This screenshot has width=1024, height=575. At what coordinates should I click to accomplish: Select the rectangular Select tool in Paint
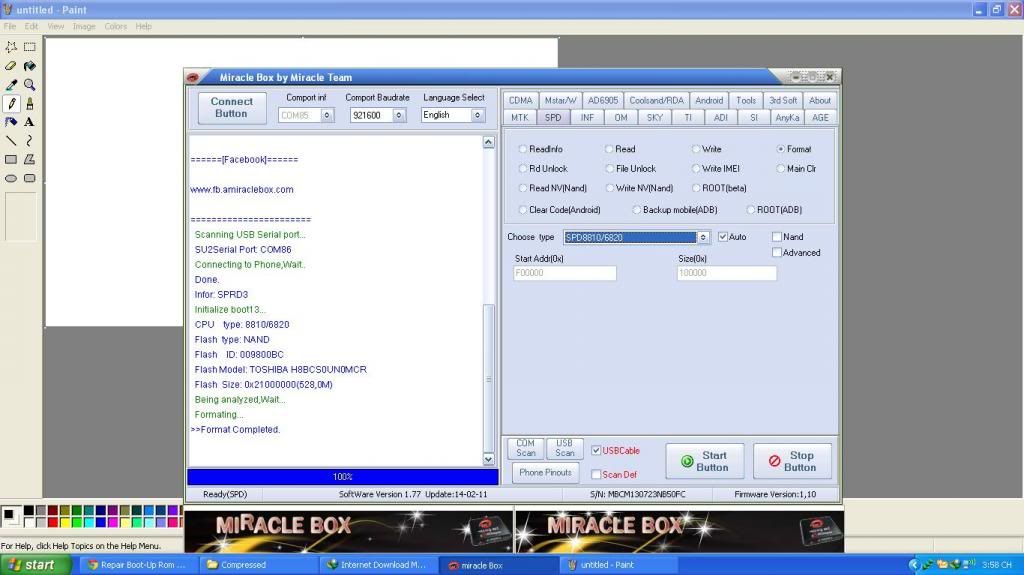[30, 47]
